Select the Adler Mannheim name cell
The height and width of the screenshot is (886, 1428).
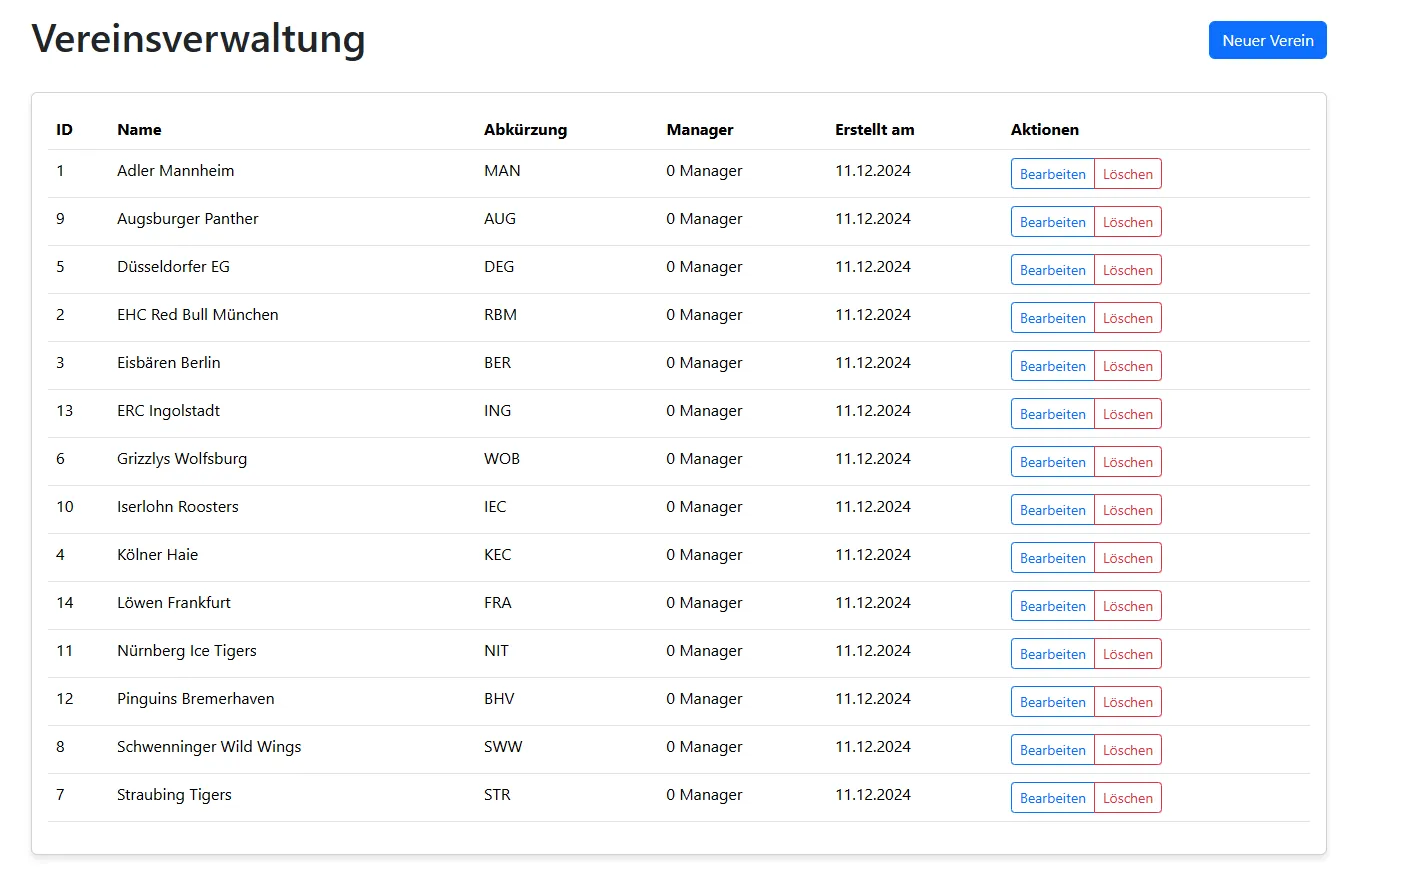(176, 170)
